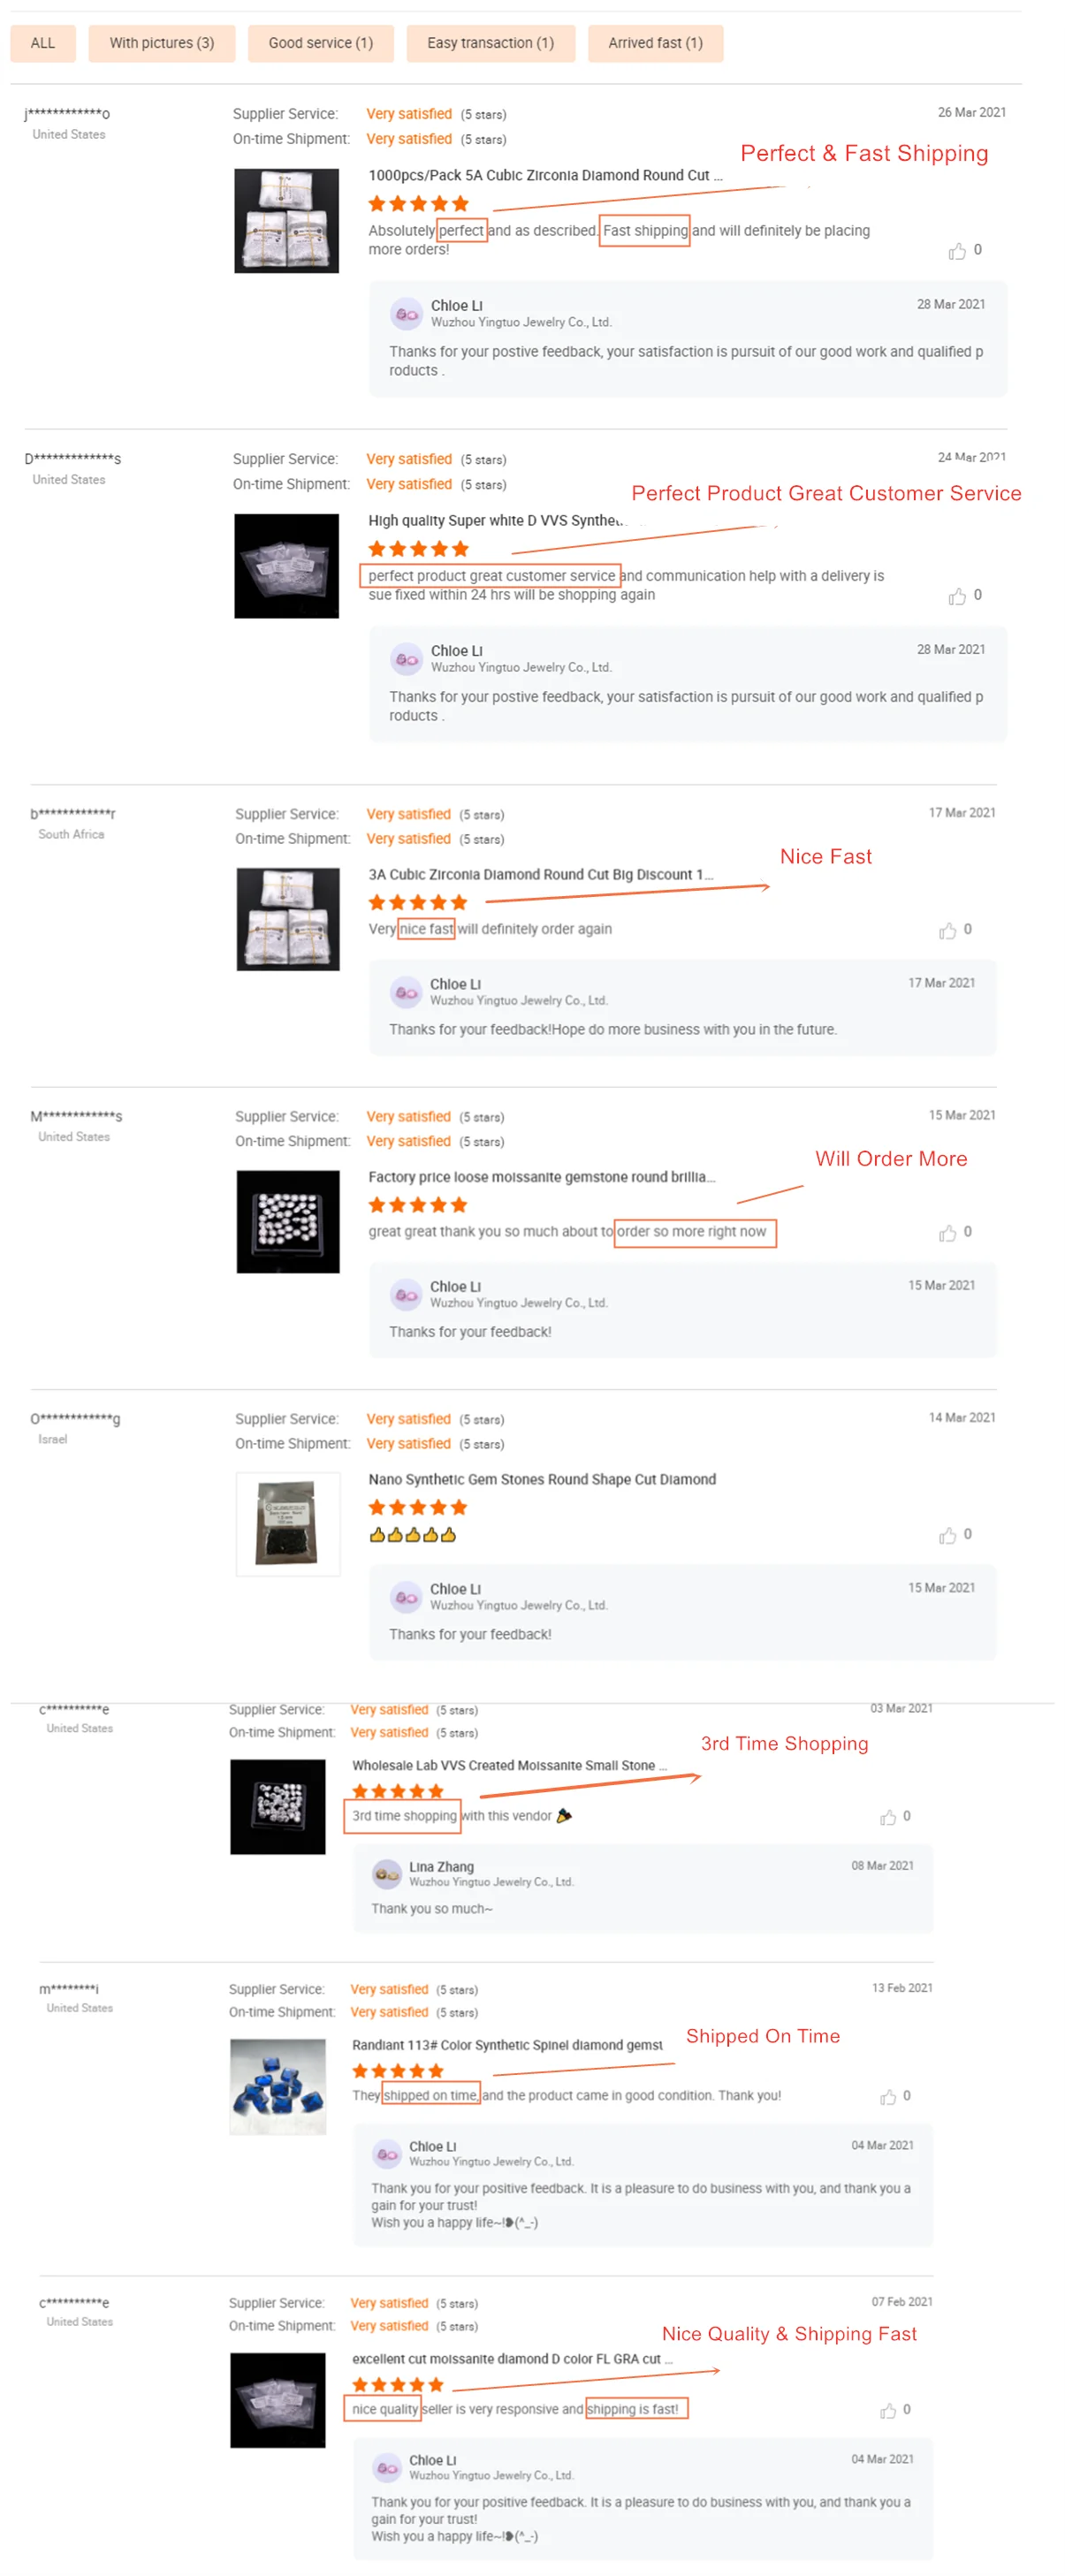Screen dimensions: 1065x2576
Task: View blue spinel gemstone review photo
Action: 278,2086
